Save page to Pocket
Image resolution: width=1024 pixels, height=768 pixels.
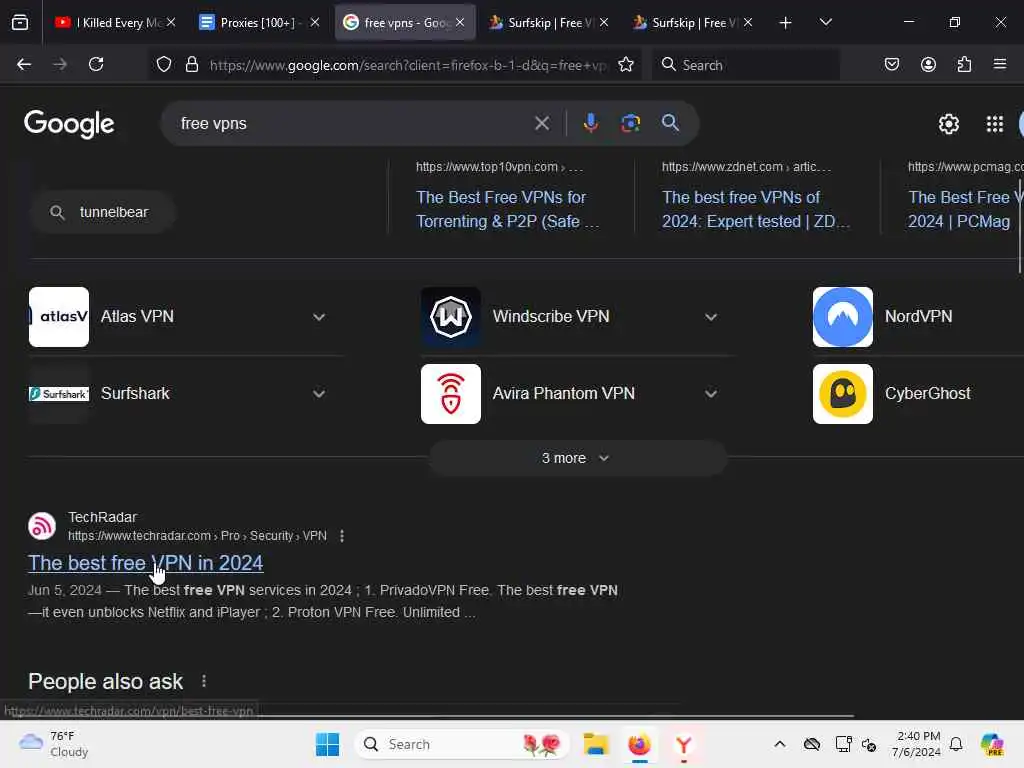891,64
